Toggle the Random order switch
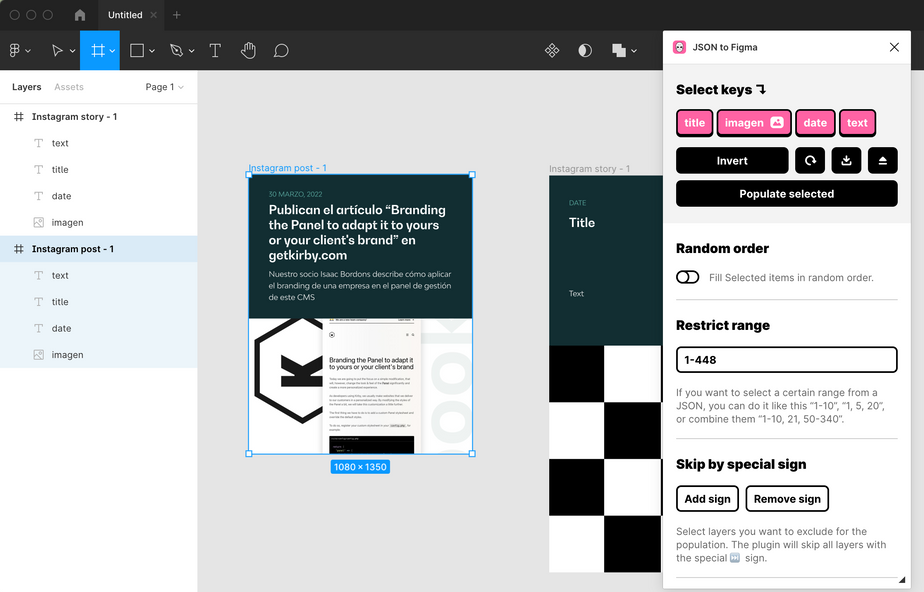Image resolution: width=924 pixels, height=592 pixels. 687,277
